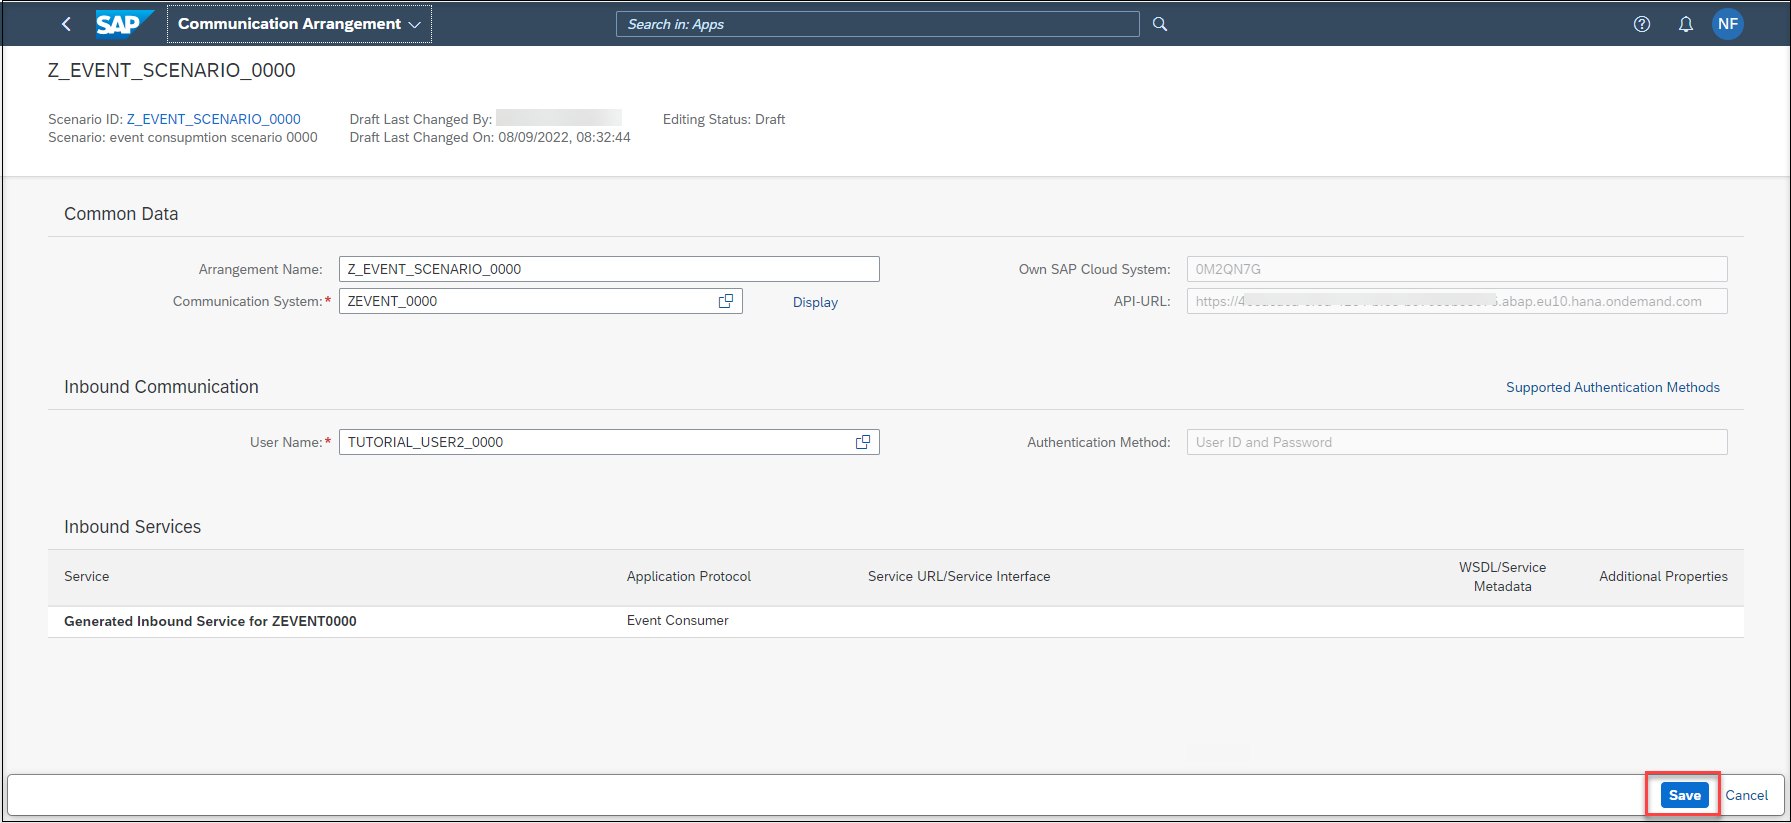The height and width of the screenshot is (823, 1791).
Task: Select the Inbound Services section heading
Action: pyautogui.click(x=132, y=527)
